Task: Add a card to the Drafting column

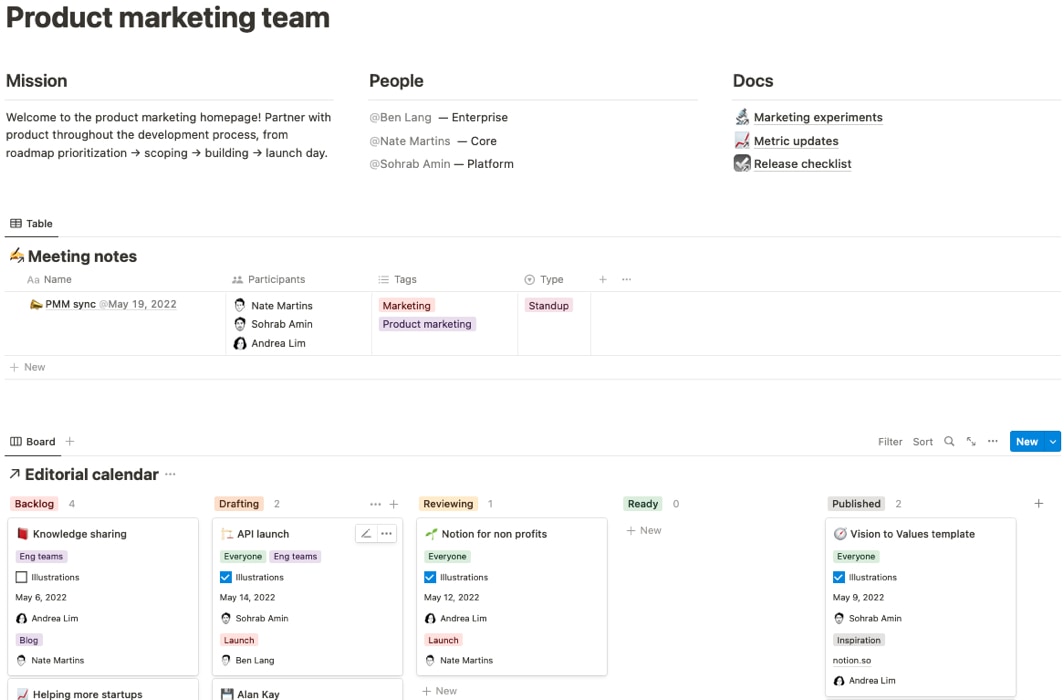Action: click(392, 503)
